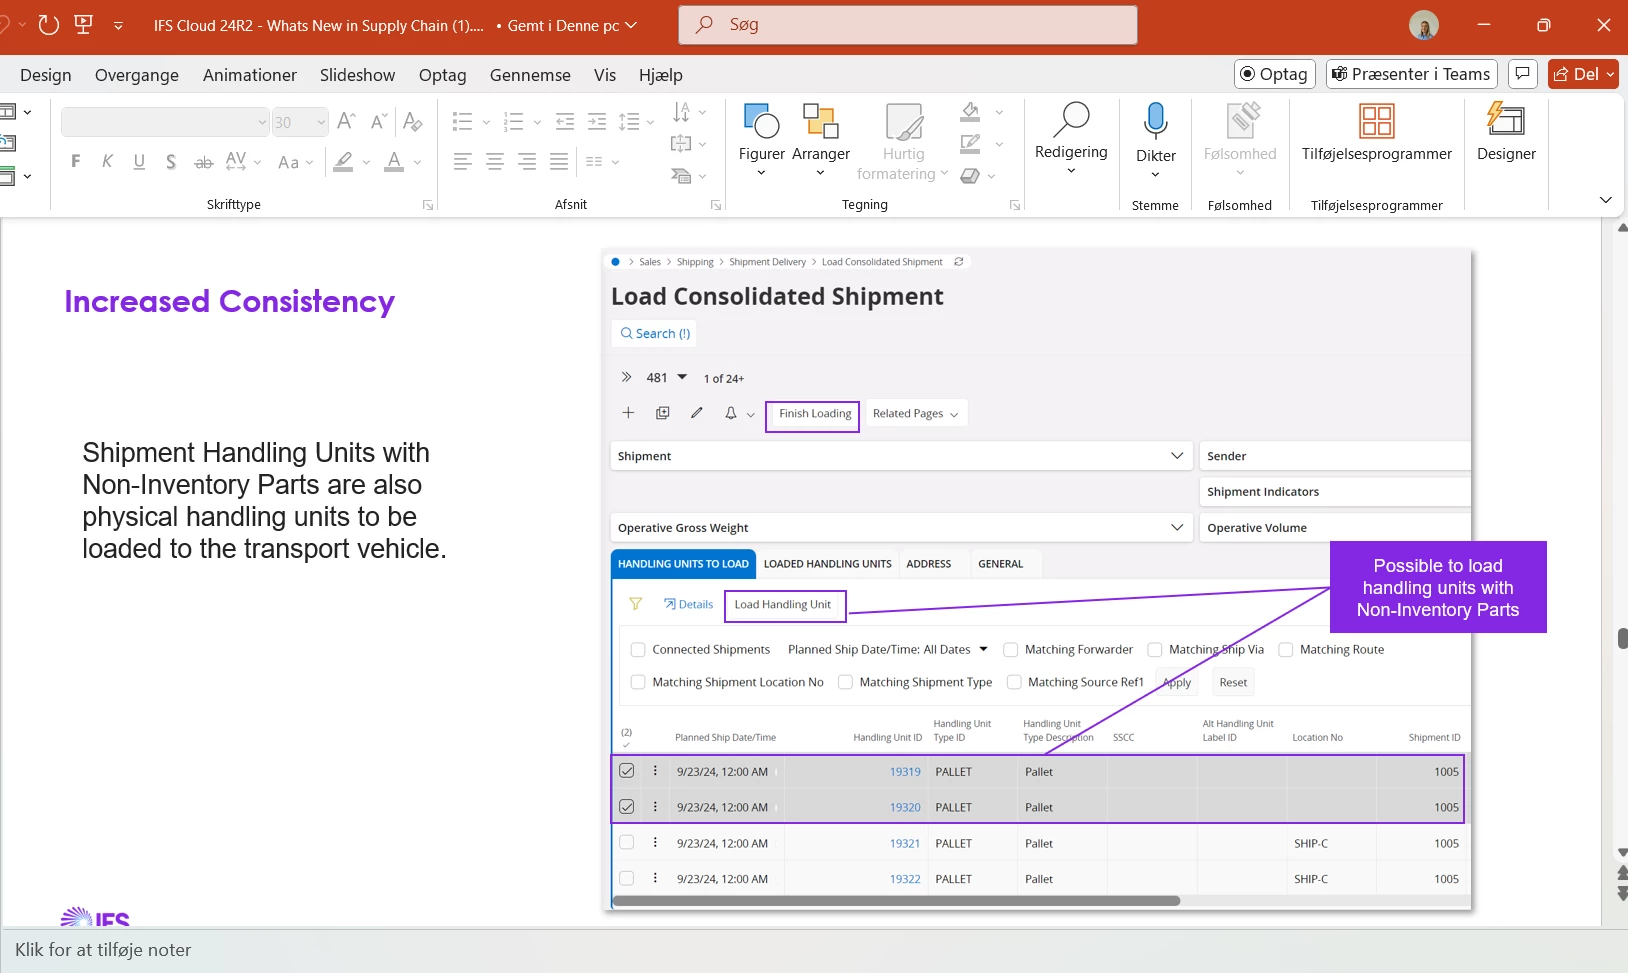Apply the text highlight color swatch
This screenshot has height=973, width=1628.
click(x=344, y=161)
